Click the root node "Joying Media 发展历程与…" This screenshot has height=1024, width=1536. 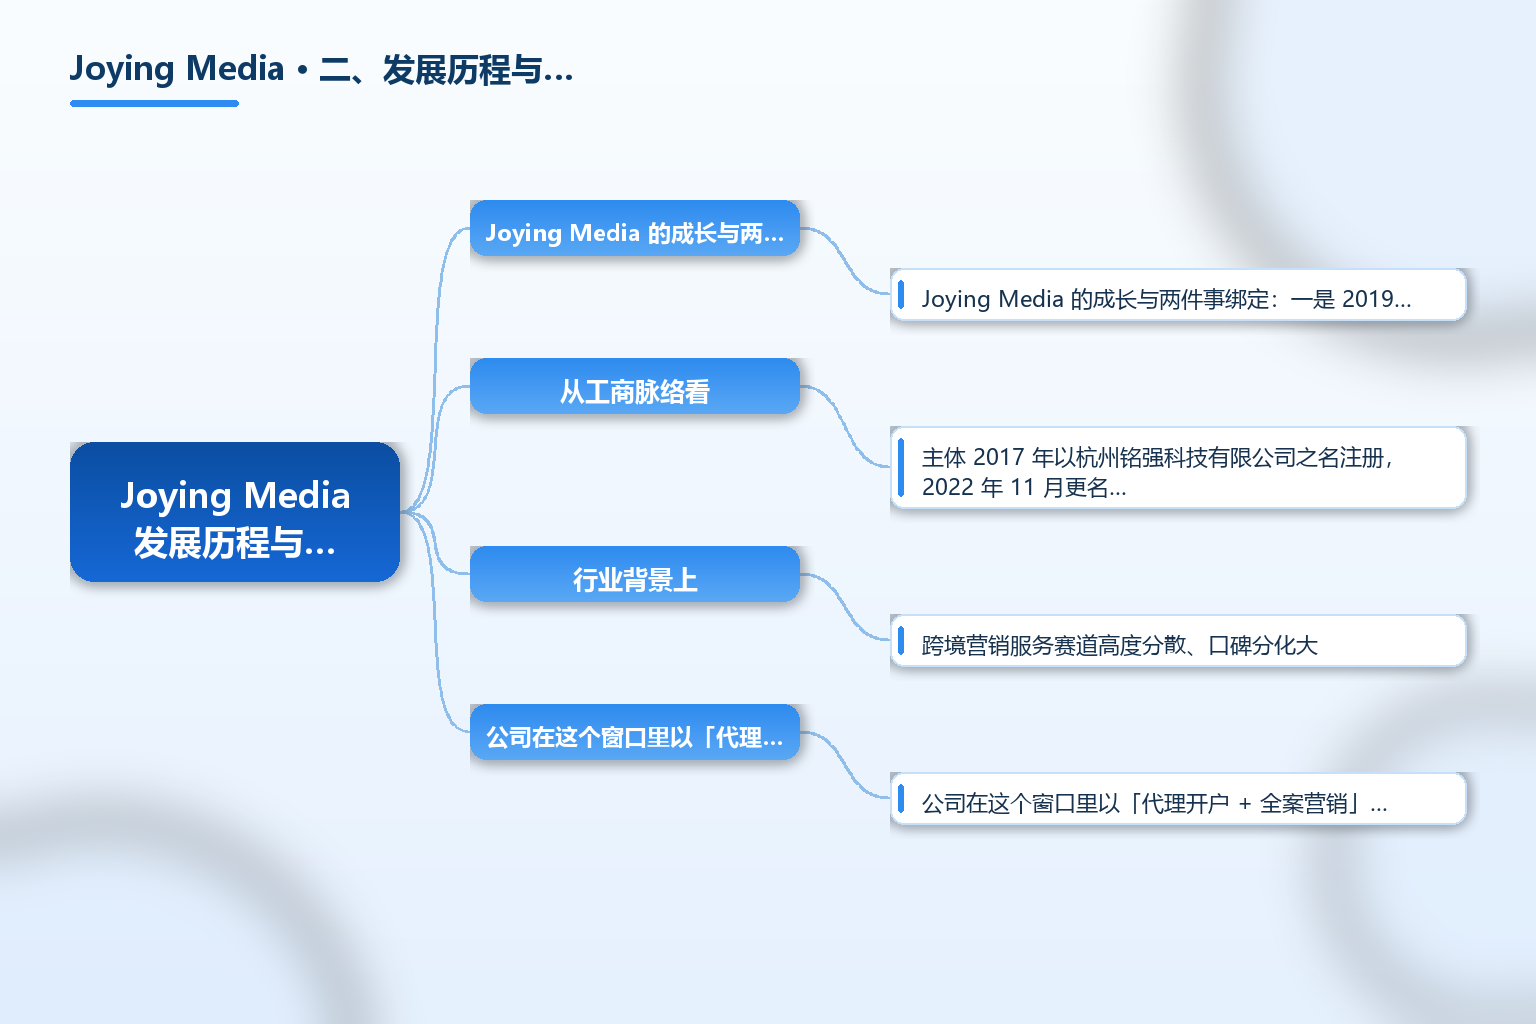tap(235, 512)
